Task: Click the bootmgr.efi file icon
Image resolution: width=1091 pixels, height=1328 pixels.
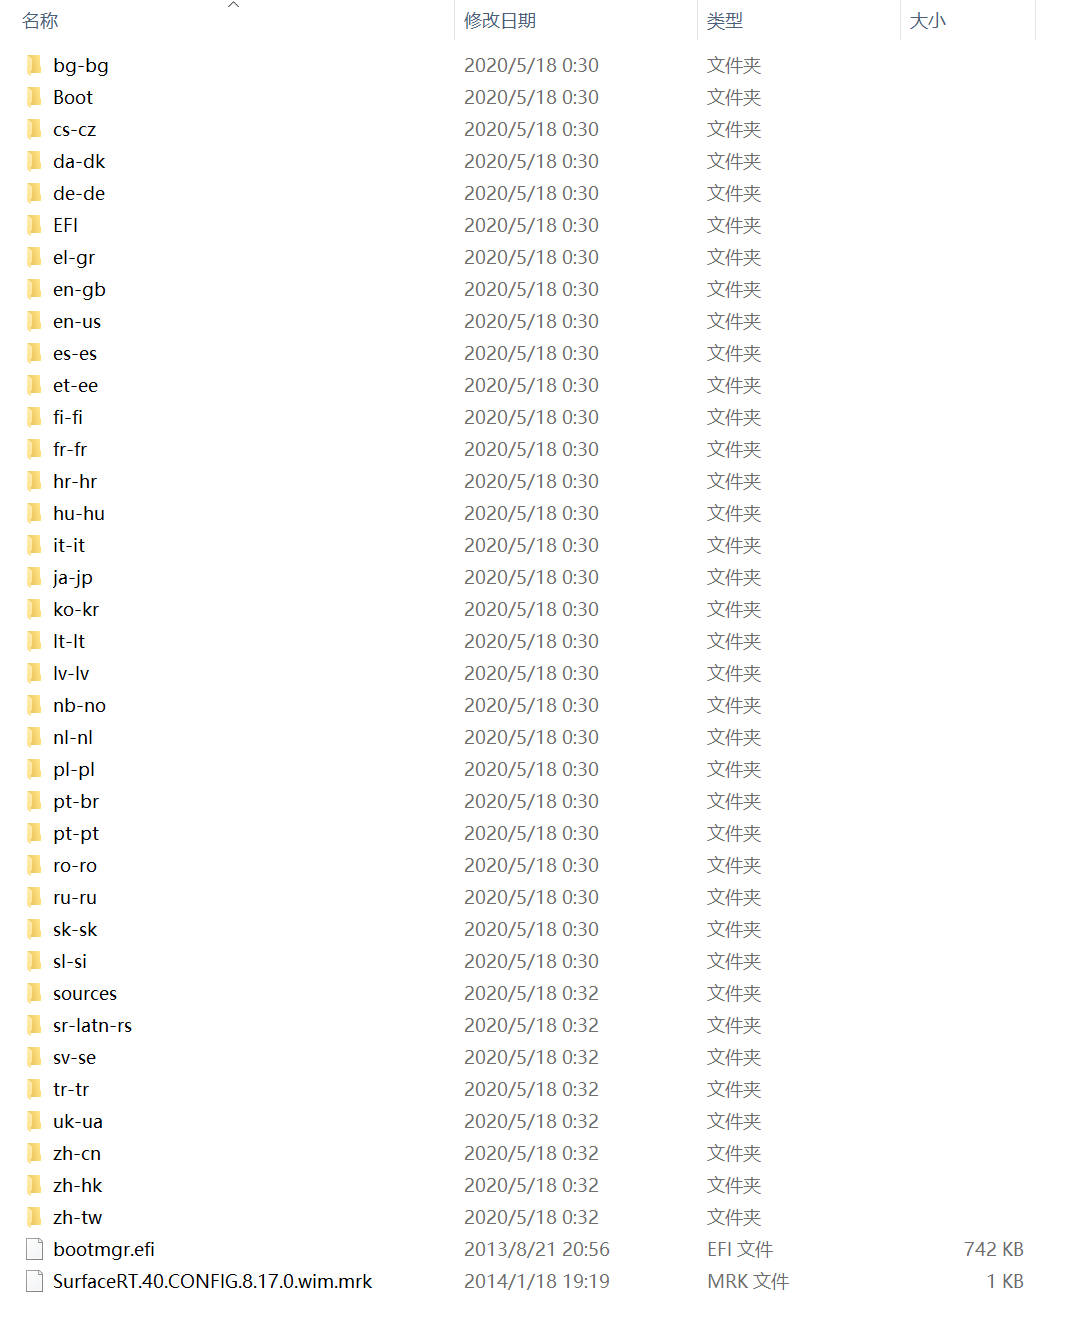Action: point(35,1249)
